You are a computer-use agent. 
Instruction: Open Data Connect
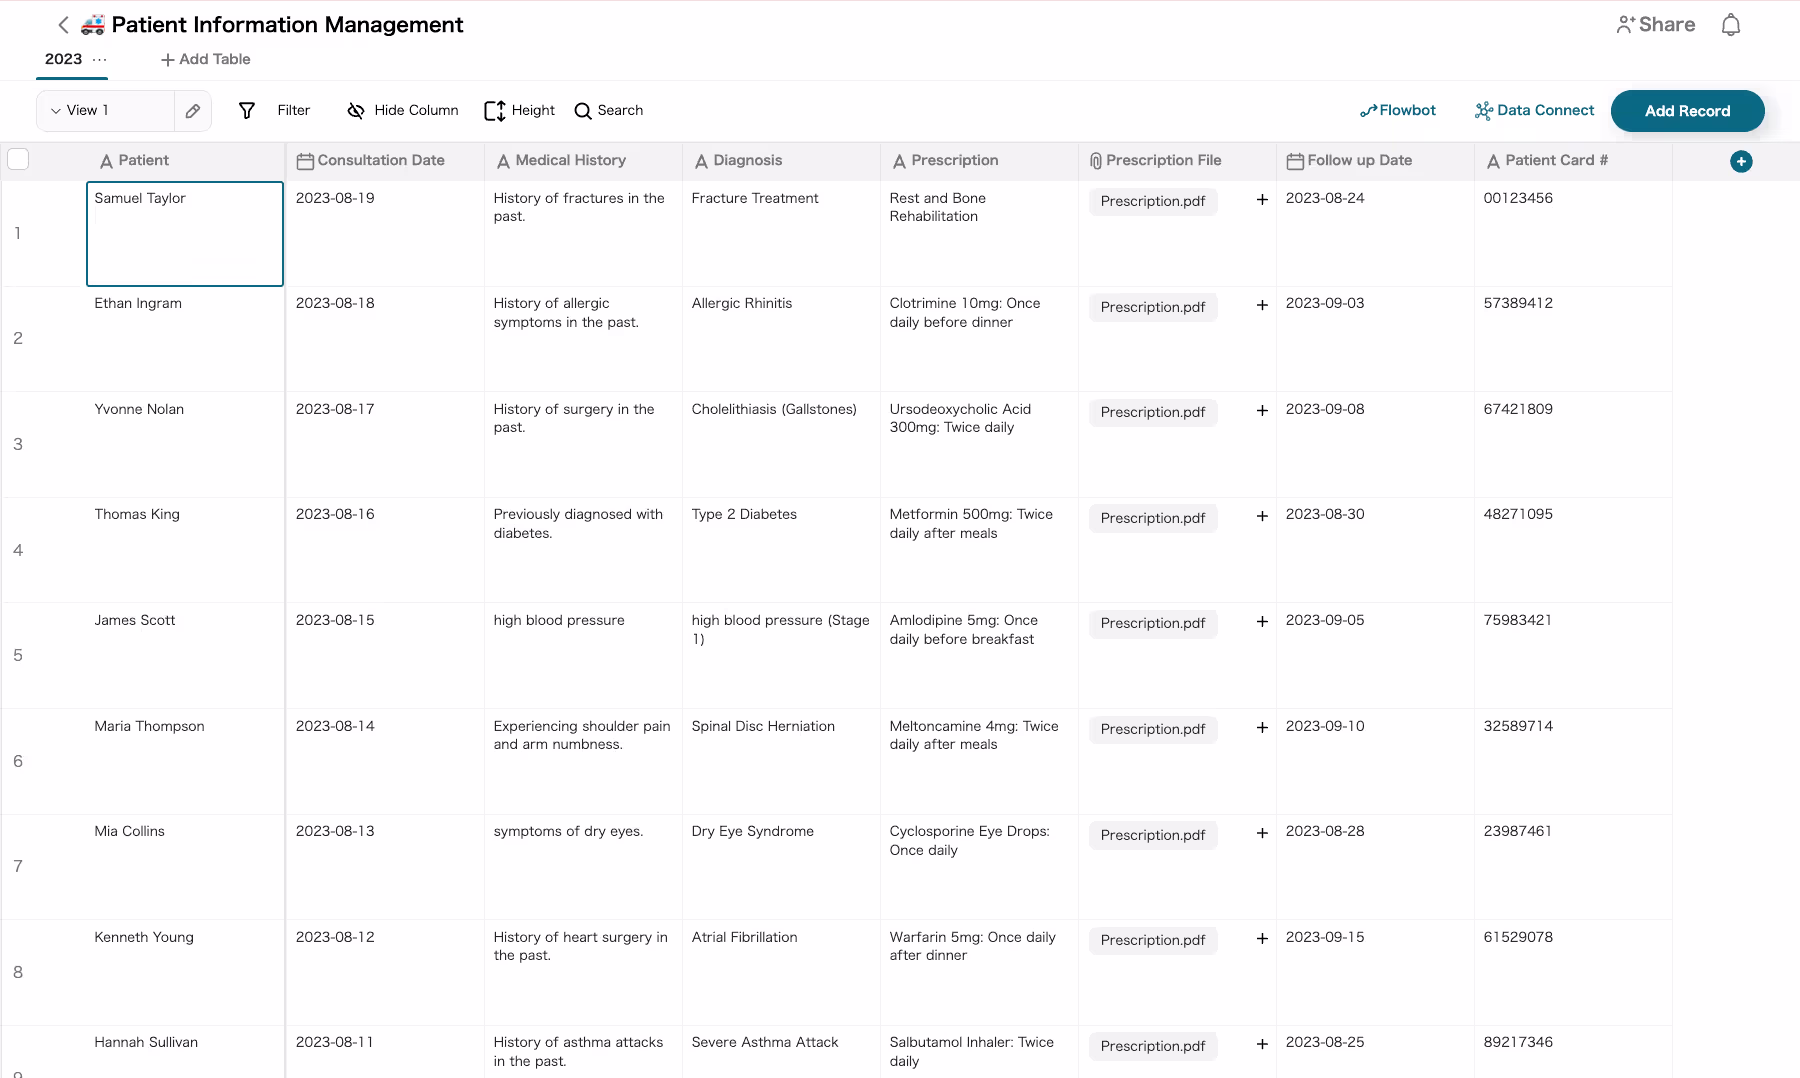pyautogui.click(x=1534, y=111)
